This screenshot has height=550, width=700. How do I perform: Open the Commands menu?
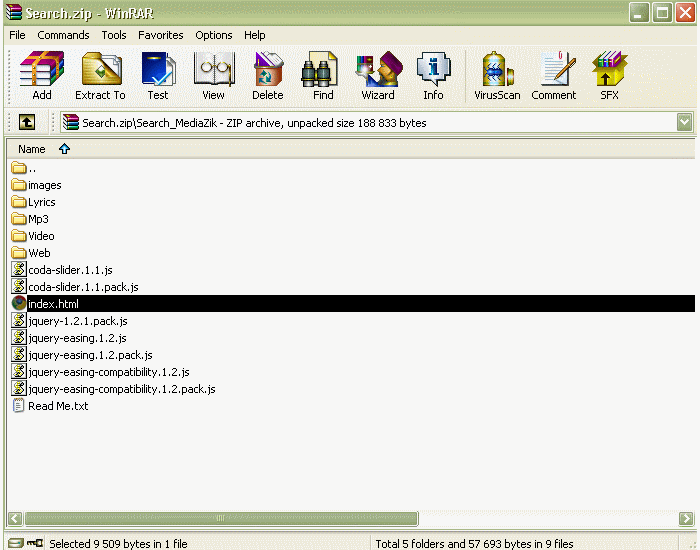click(x=63, y=35)
